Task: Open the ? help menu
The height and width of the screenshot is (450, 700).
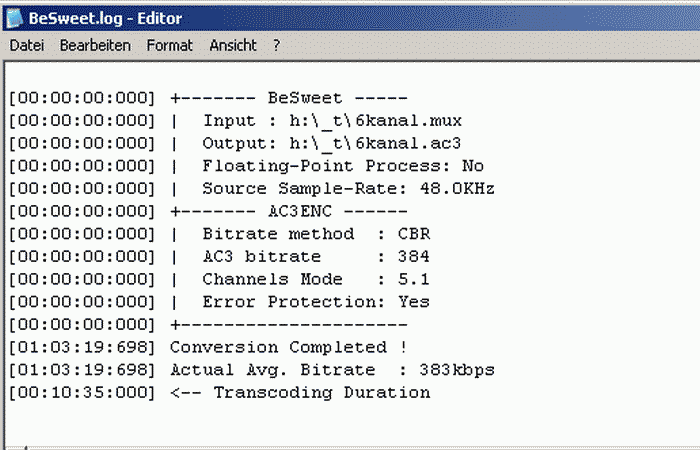Action: point(276,46)
